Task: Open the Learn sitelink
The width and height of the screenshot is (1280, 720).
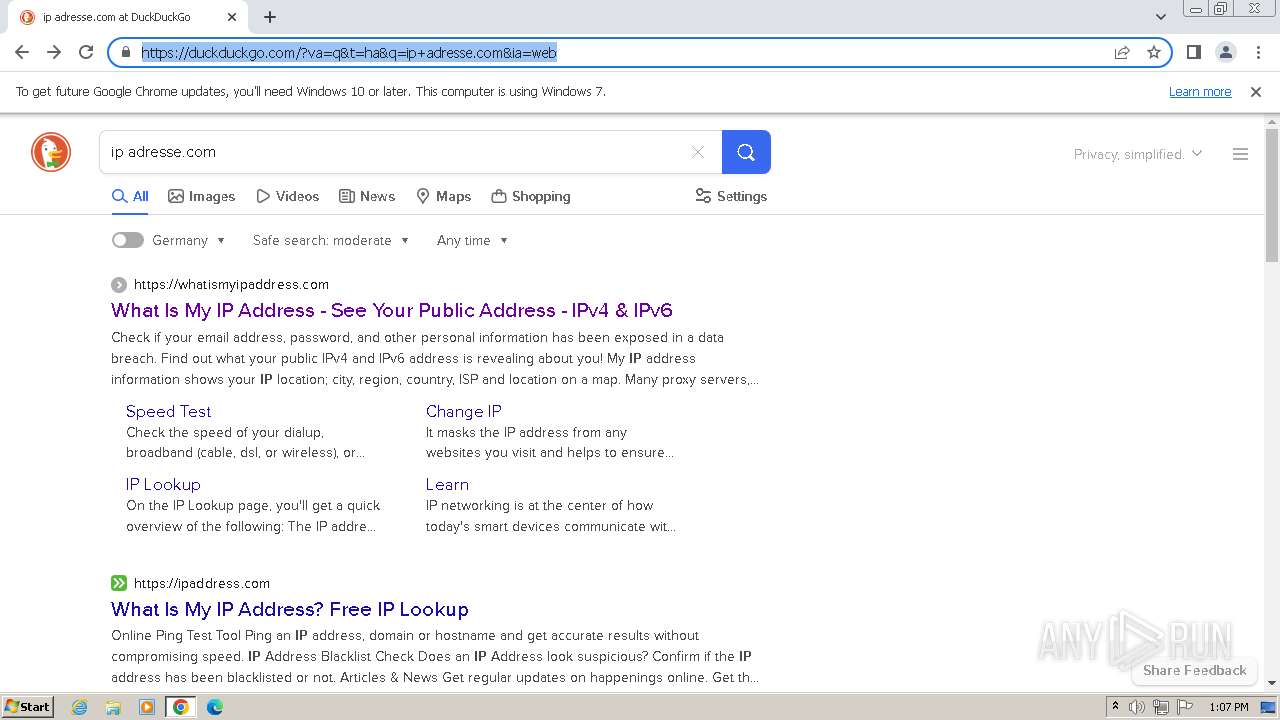Action: (447, 484)
